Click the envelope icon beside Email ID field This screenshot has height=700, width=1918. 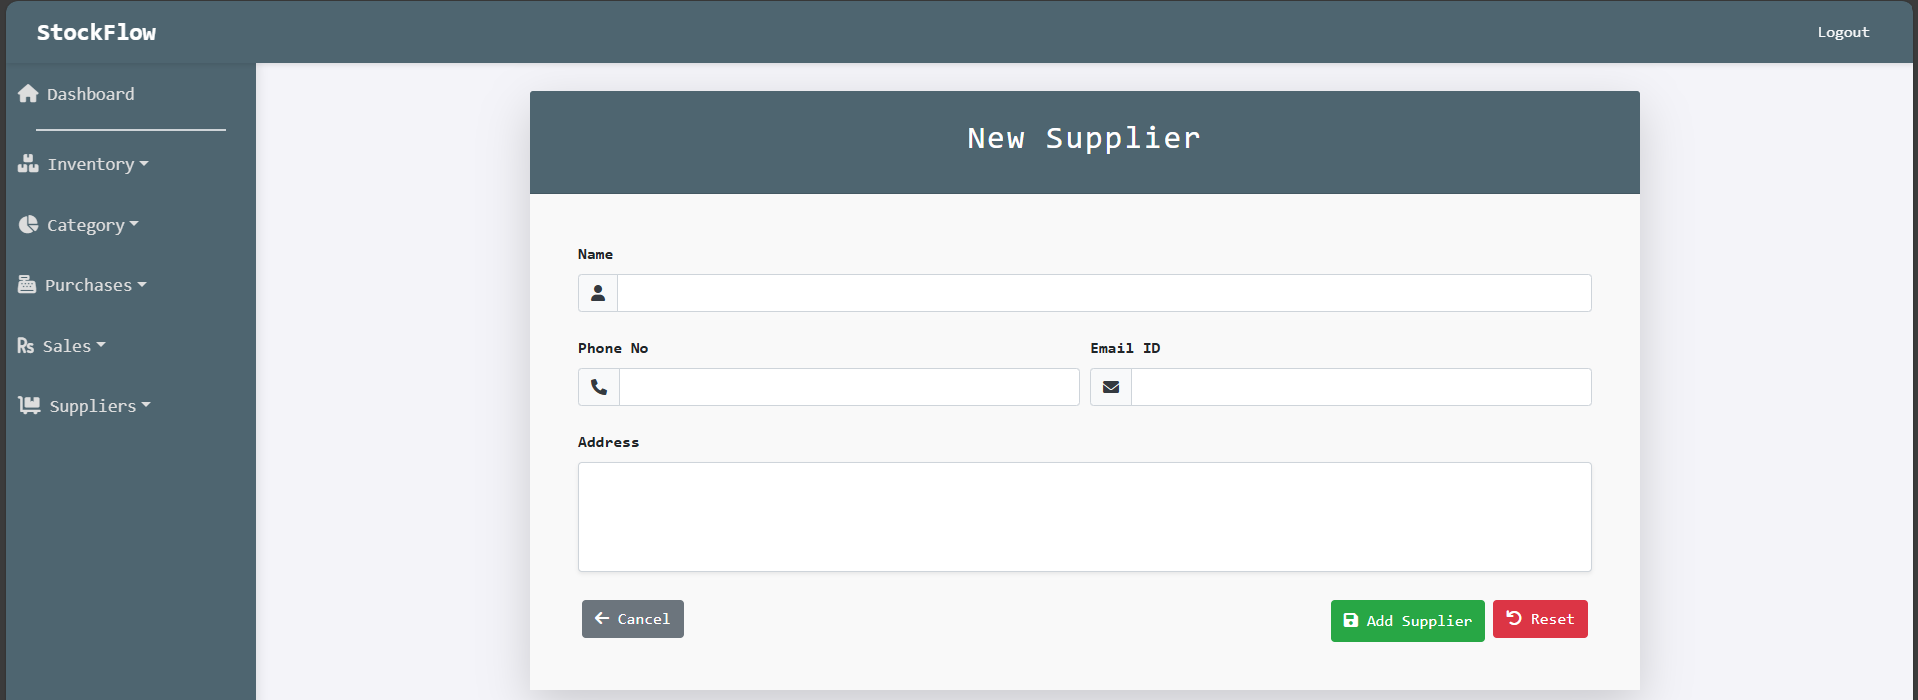pyautogui.click(x=1111, y=387)
